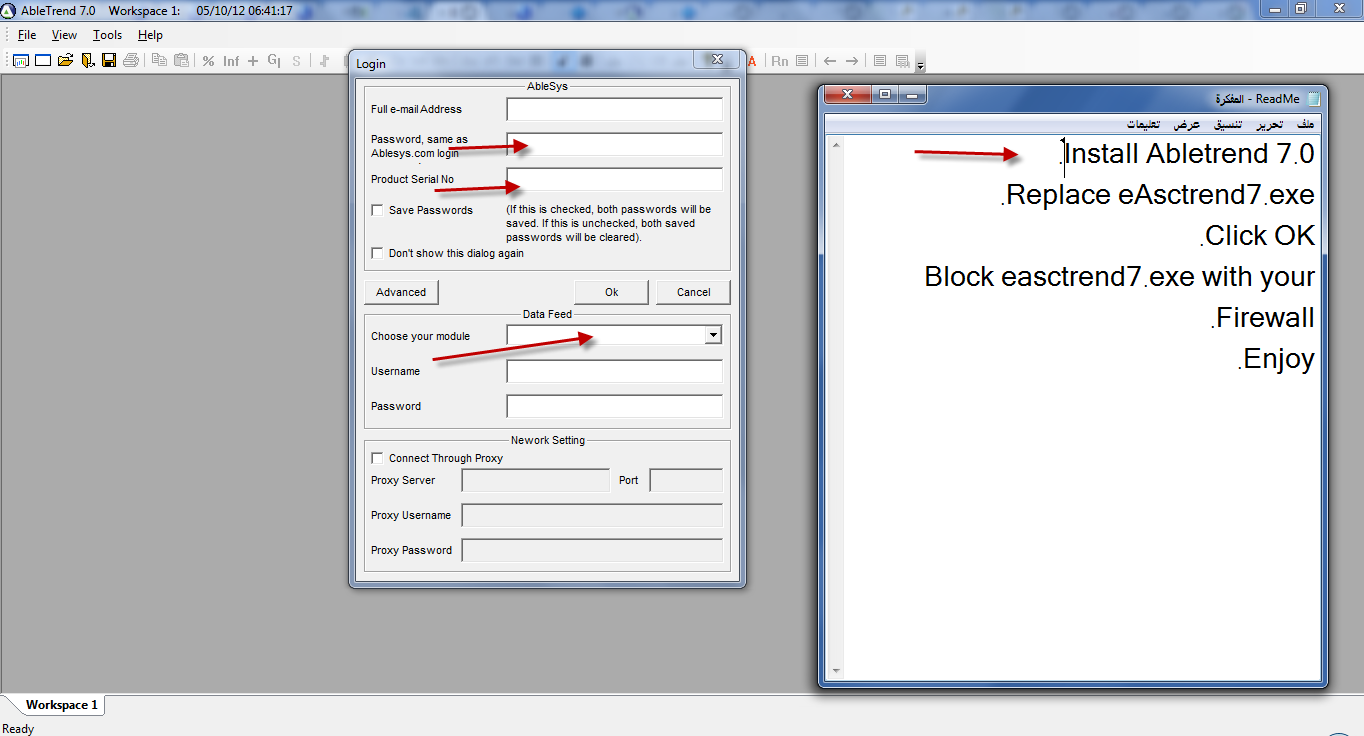Click the 'Firewall' line in Notepad
Image resolution: width=1364 pixels, height=736 pixels.
tap(1263, 318)
